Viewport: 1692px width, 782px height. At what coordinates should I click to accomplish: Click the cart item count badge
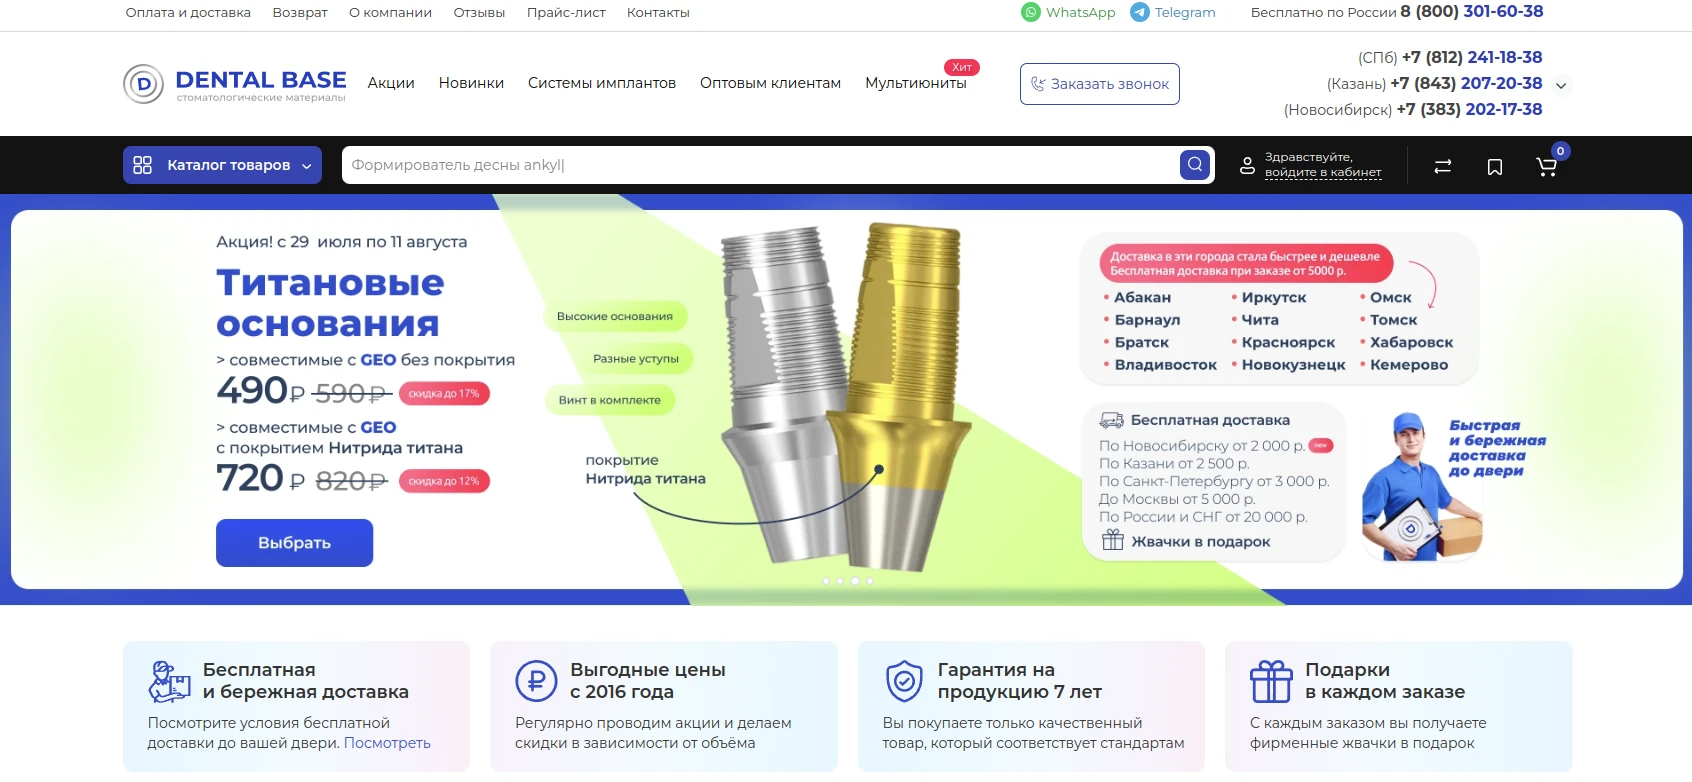click(x=1560, y=151)
